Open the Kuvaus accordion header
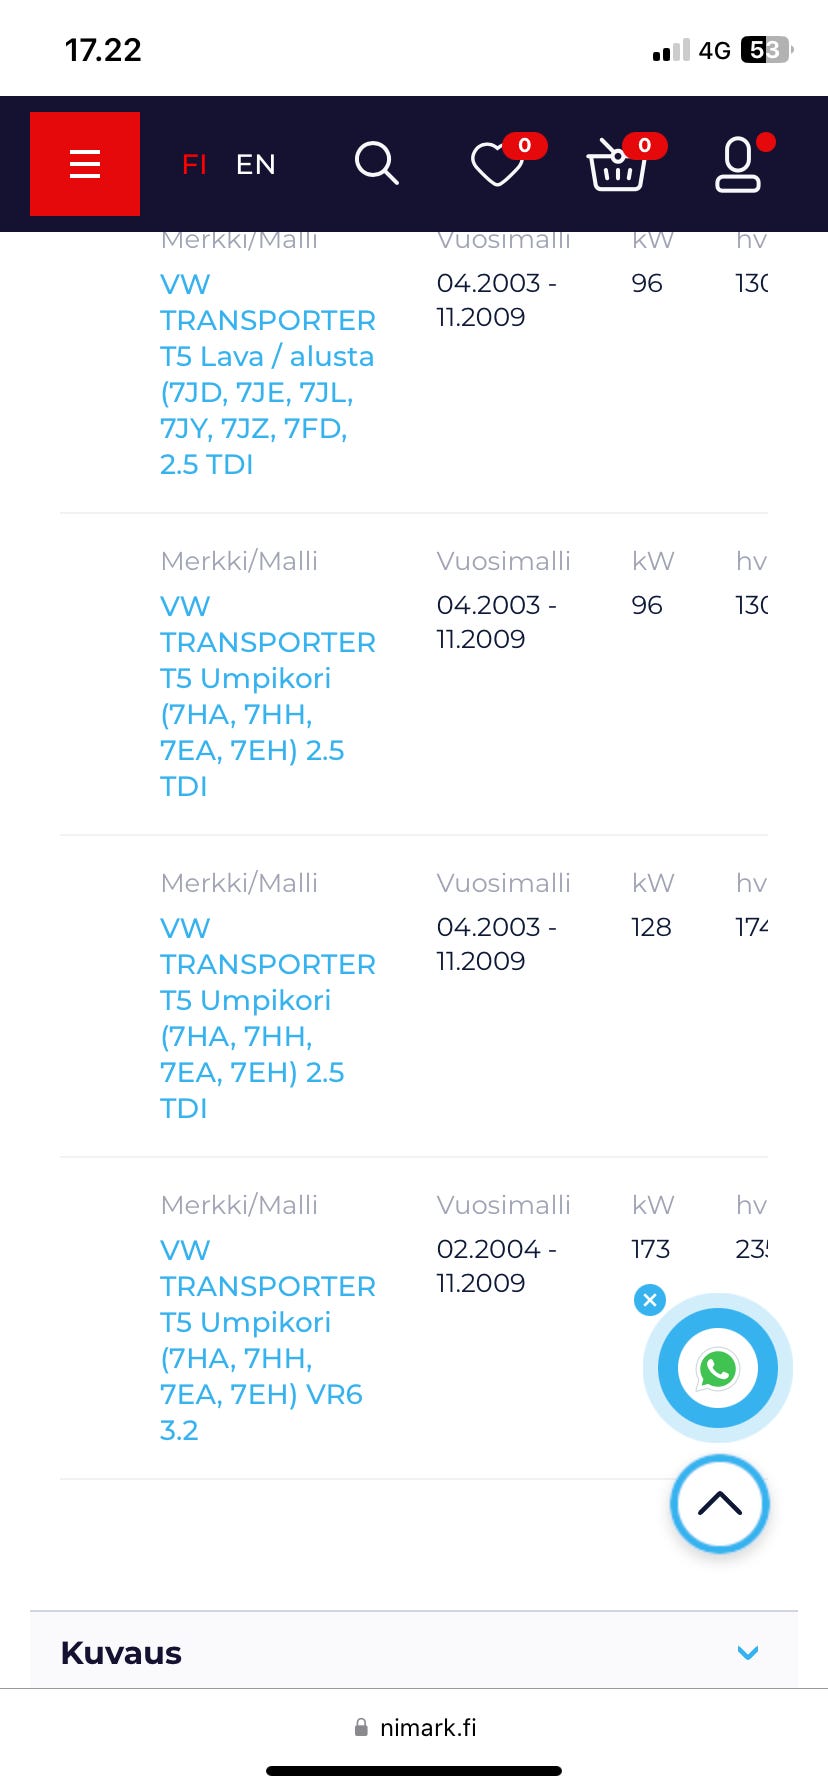Viewport: 828px width, 1792px height. pos(121,1653)
